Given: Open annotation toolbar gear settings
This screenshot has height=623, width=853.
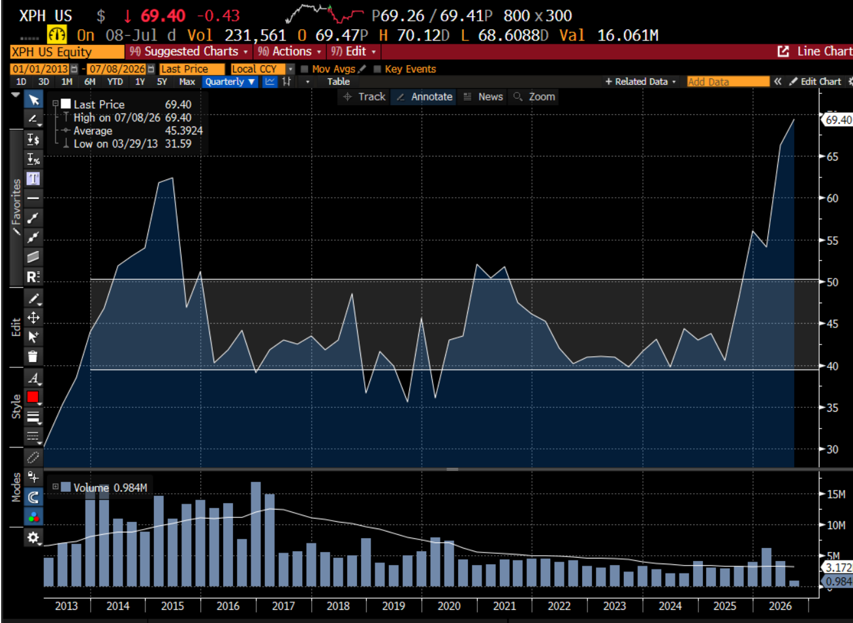Looking at the screenshot, I should 33,538.
